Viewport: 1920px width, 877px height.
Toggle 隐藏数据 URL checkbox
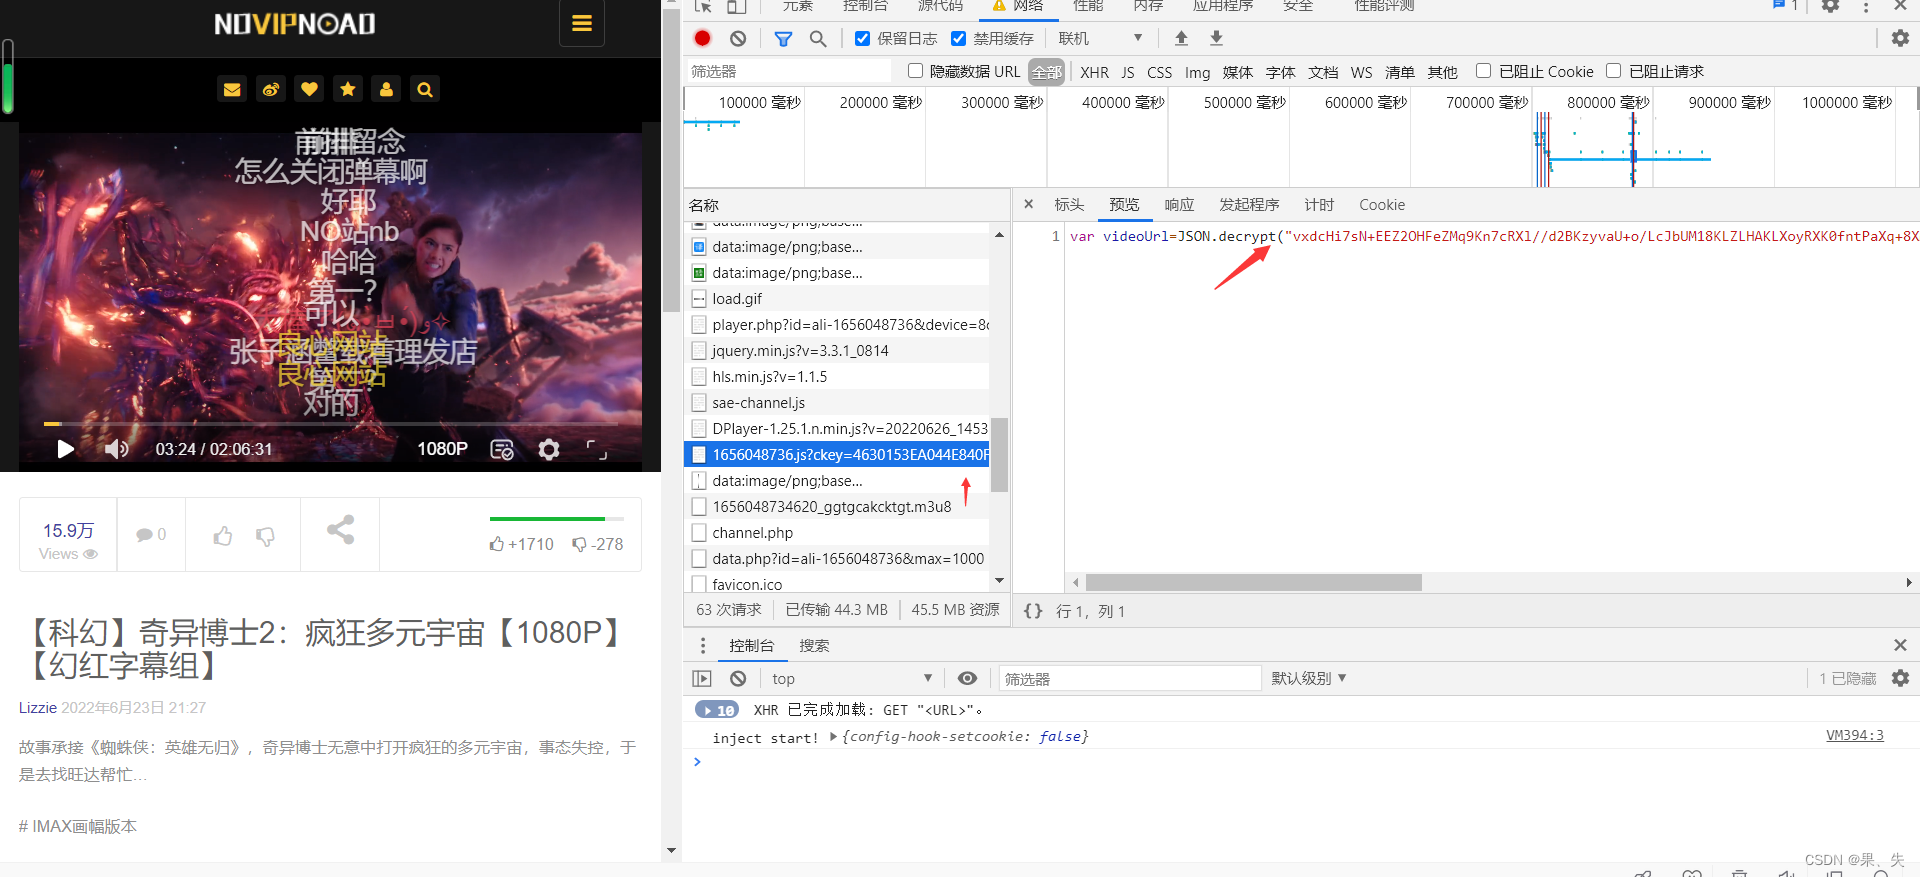[x=915, y=71]
